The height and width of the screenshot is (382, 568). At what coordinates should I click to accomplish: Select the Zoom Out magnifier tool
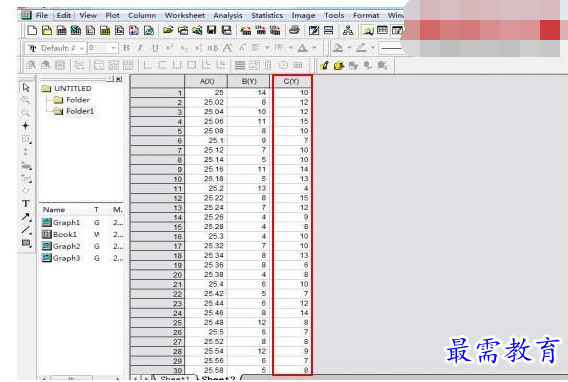coord(26,113)
